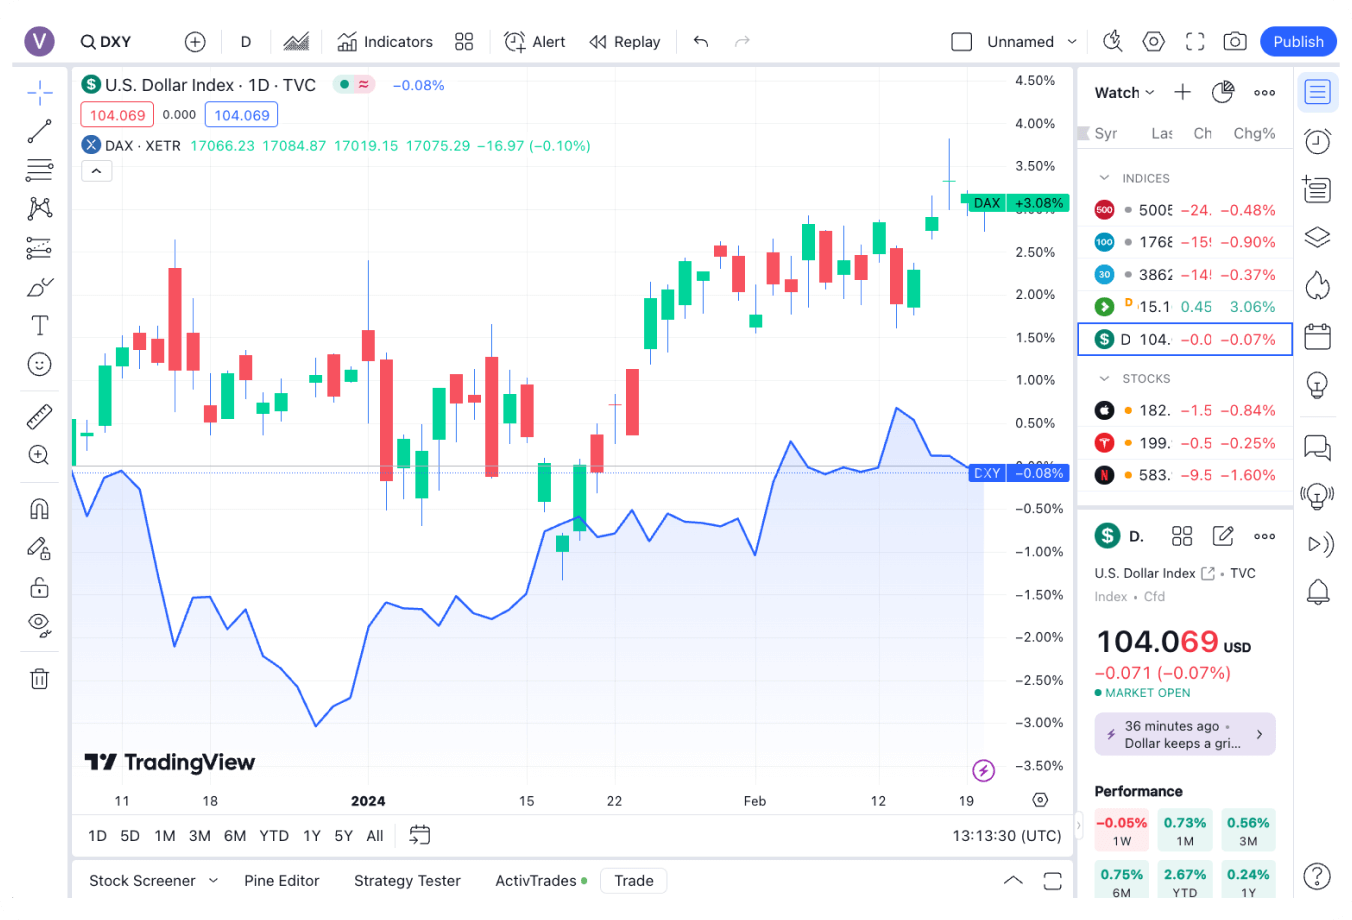Lock all drawings with the padlock icon
Viewport: 1352px width, 920px height.
point(39,587)
